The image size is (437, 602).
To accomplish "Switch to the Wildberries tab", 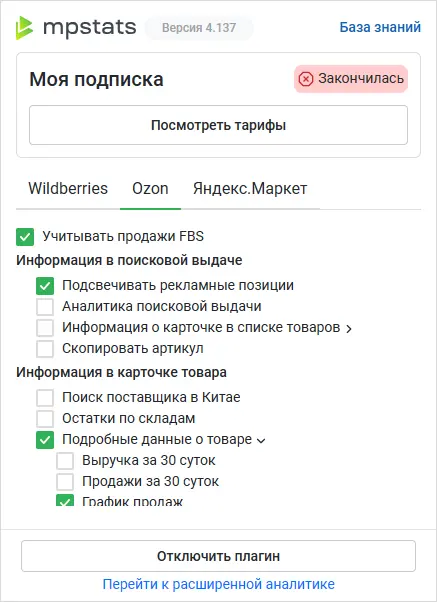I will pos(68,189).
